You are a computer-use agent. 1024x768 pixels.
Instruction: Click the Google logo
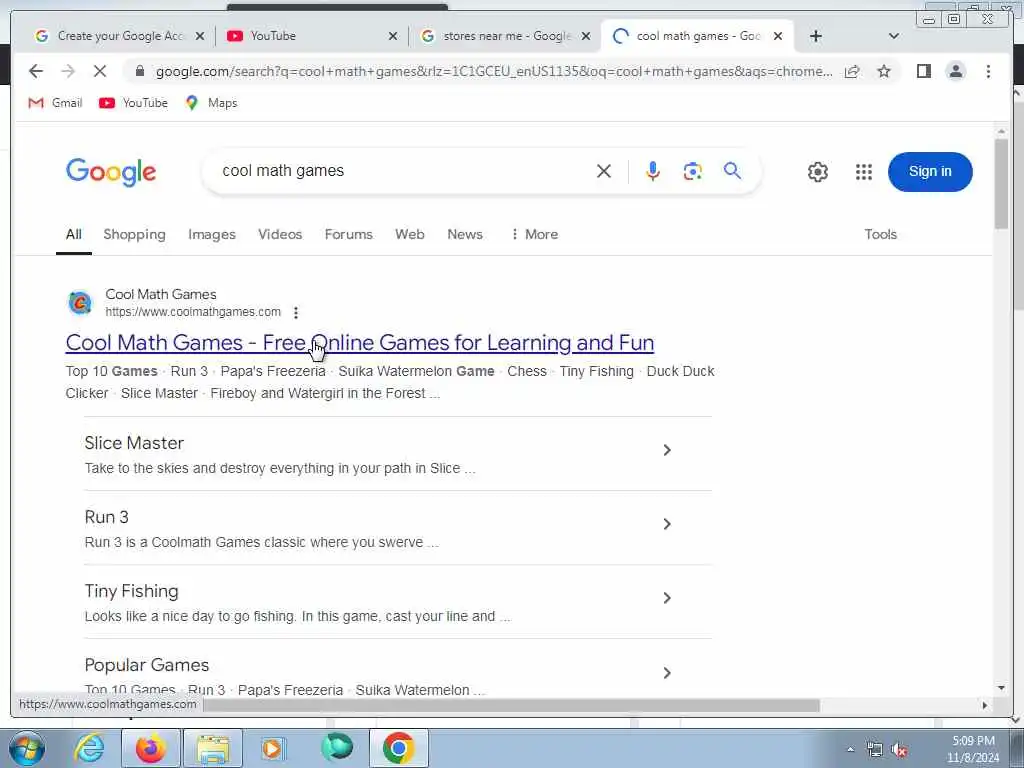click(x=111, y=172)
